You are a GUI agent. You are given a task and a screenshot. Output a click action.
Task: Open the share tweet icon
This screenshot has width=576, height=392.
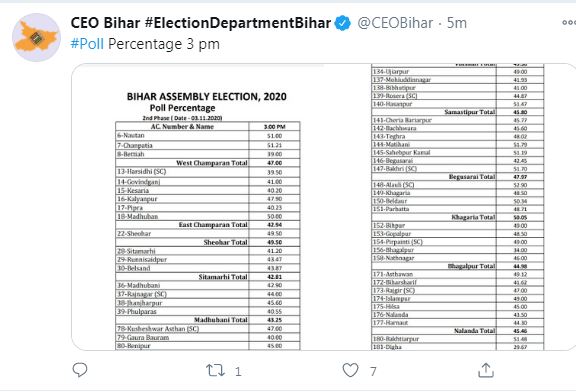(x=486, y=370)
